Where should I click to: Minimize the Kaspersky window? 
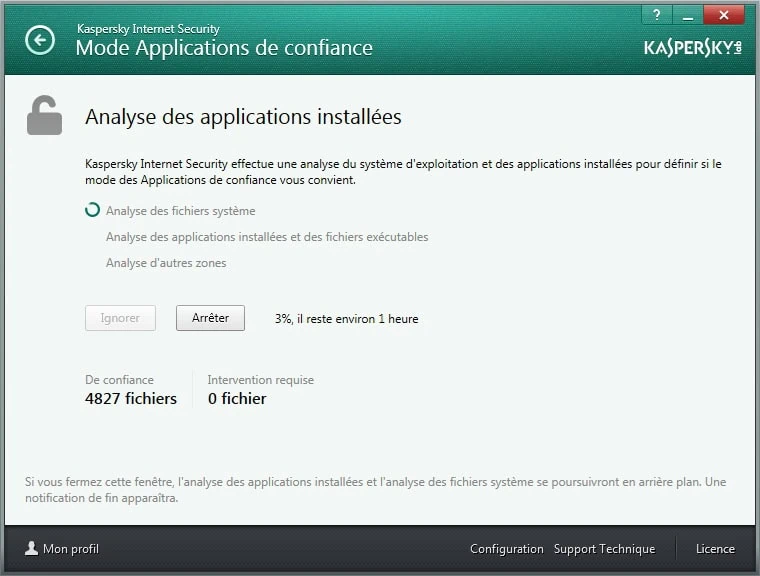click(687, 15)
